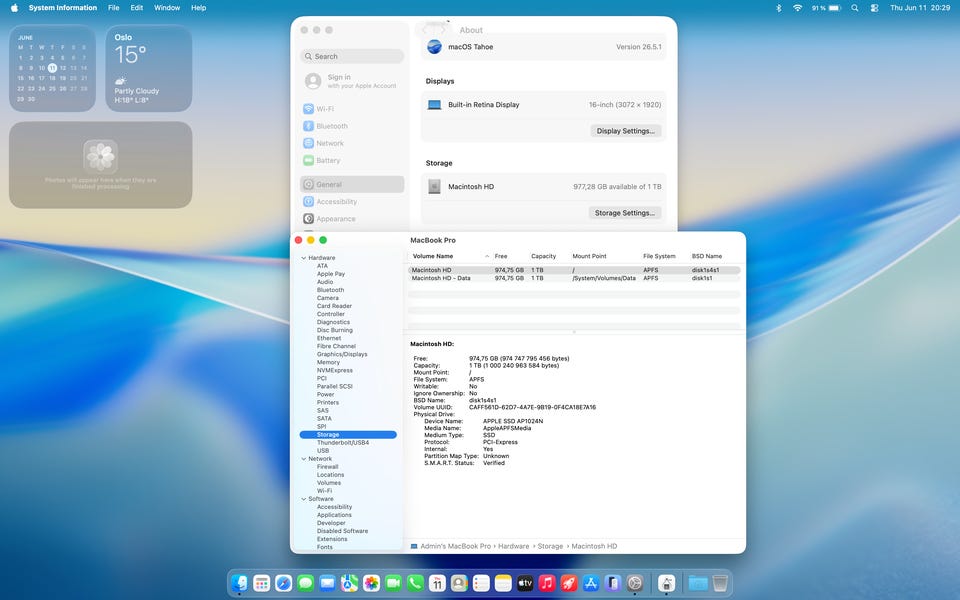The height and width of the screenshot is (600, 960).
Task: Open Finder from the Dock
Action: (239, 583)
